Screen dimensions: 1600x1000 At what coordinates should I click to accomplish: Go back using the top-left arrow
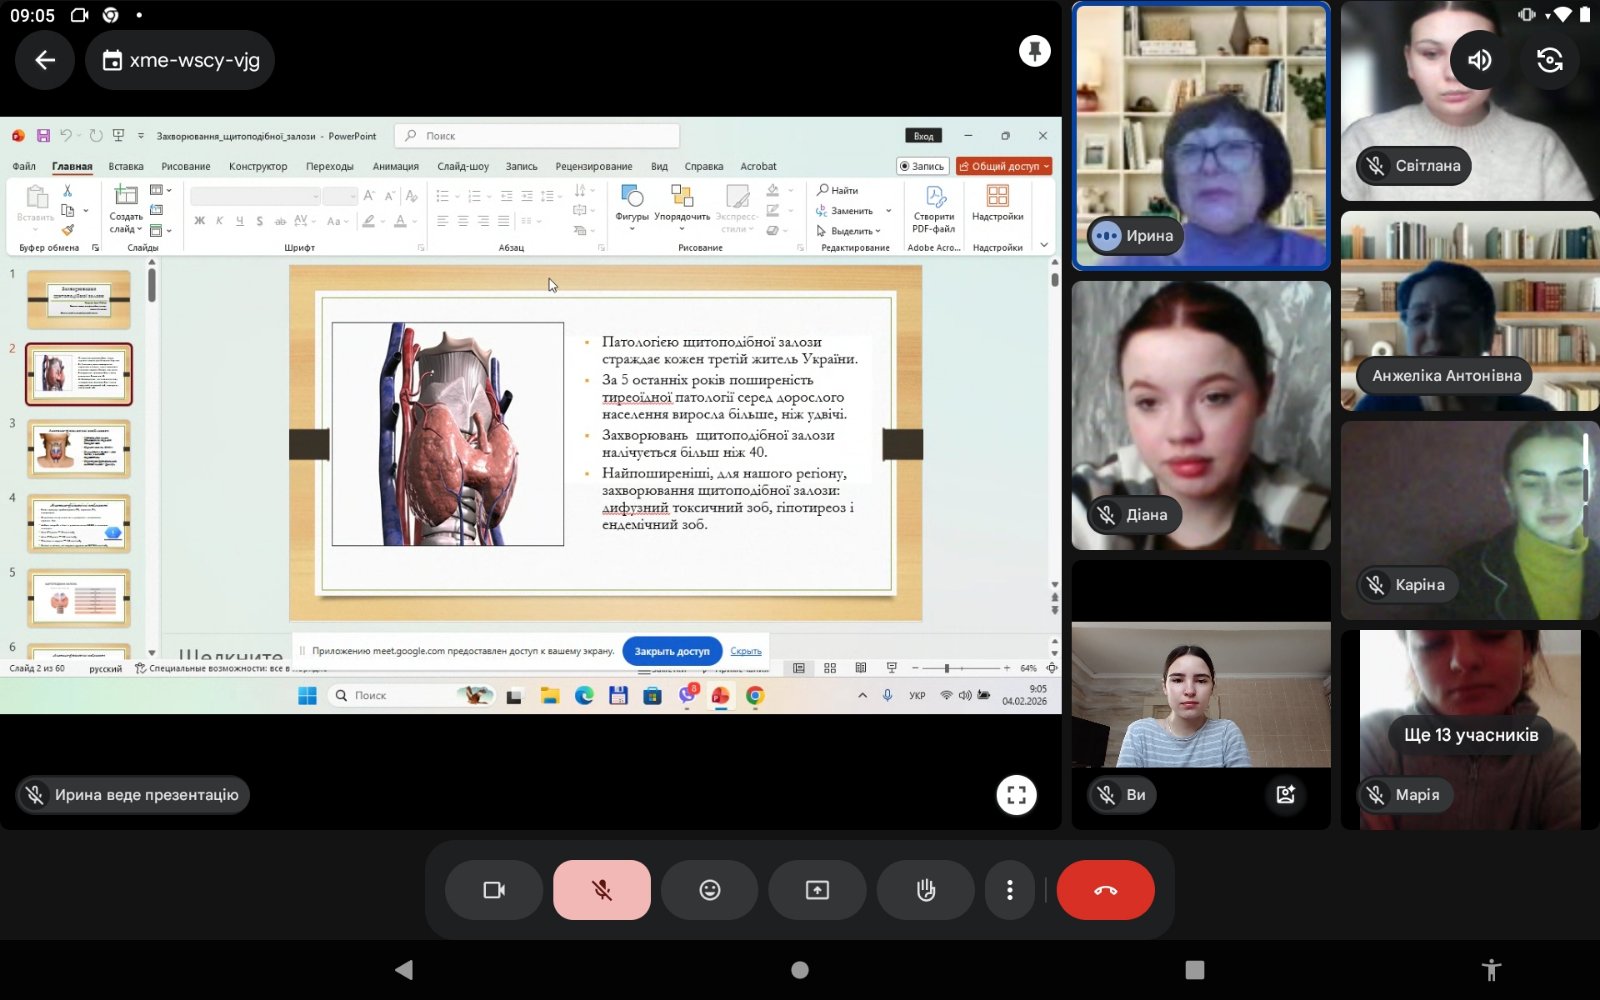point(45,60)
